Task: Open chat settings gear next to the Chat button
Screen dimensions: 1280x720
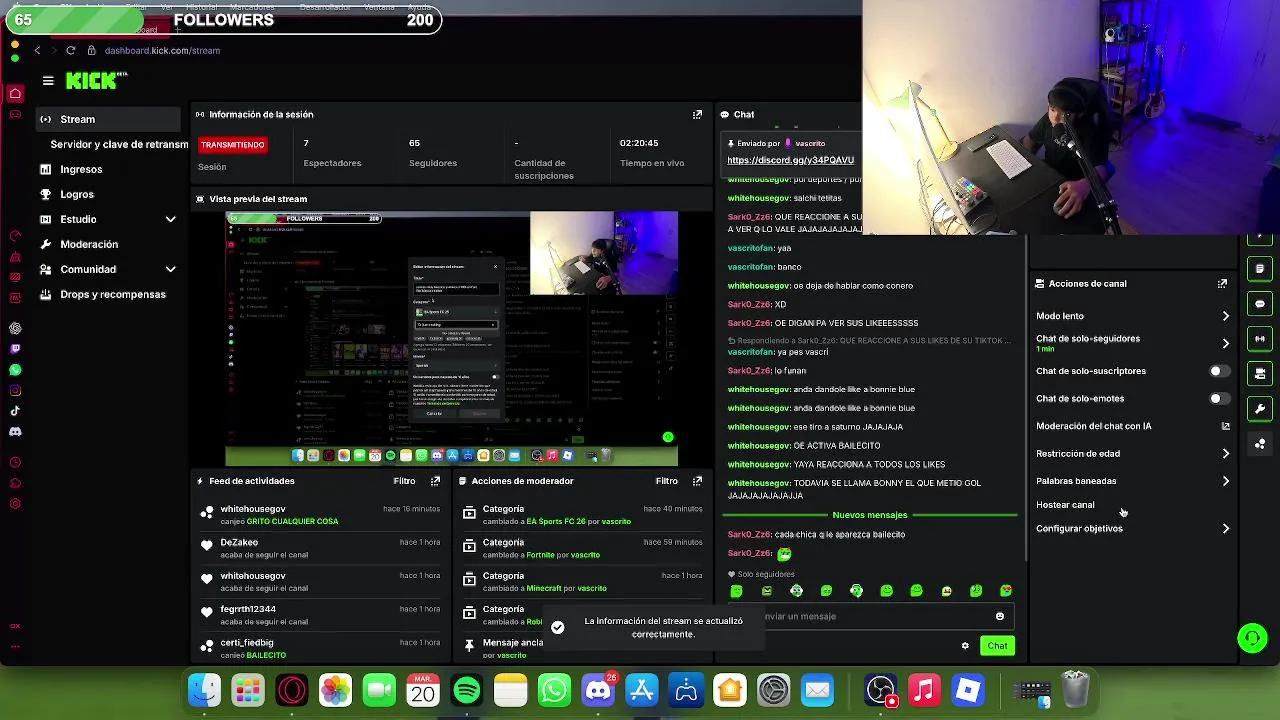Action: 965,646
